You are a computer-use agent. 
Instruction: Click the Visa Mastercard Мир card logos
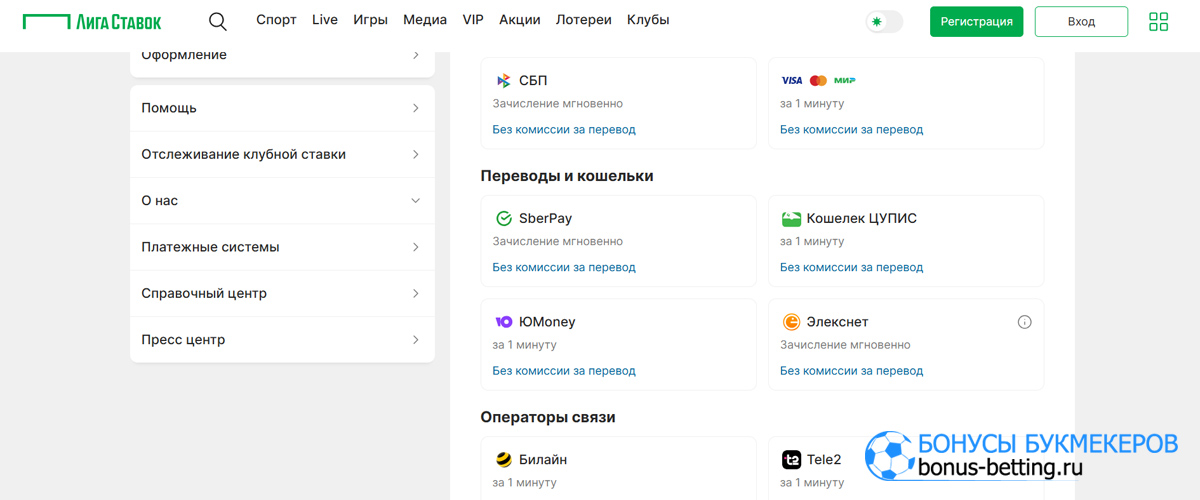(x=818, y=80)
